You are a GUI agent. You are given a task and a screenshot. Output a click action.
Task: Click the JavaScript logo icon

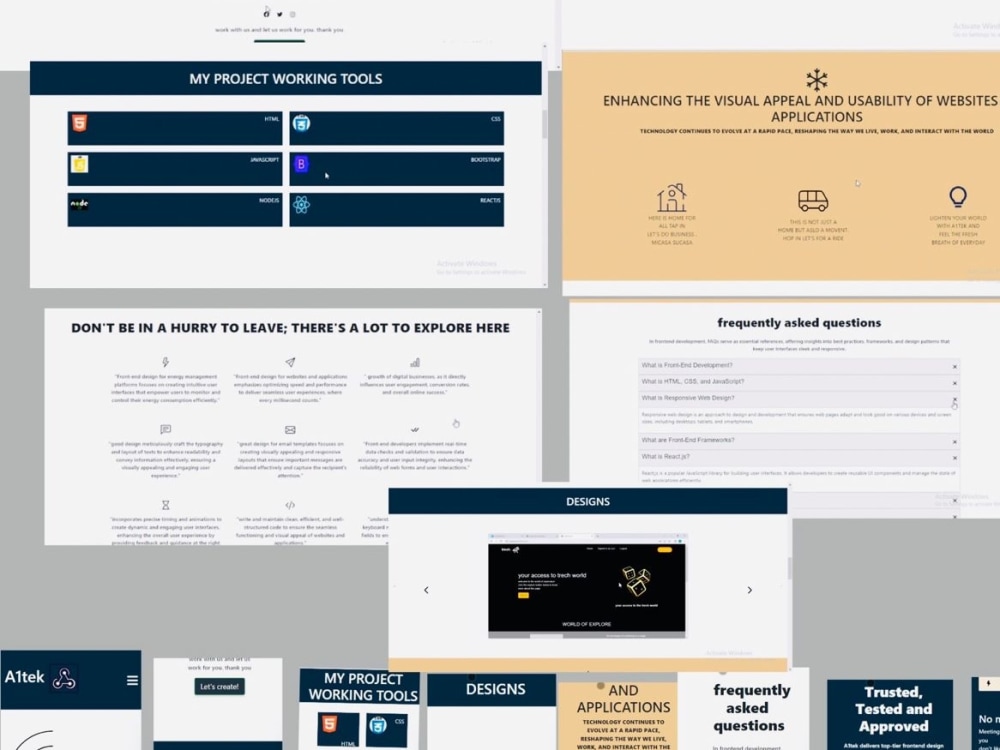click(79, 164)
